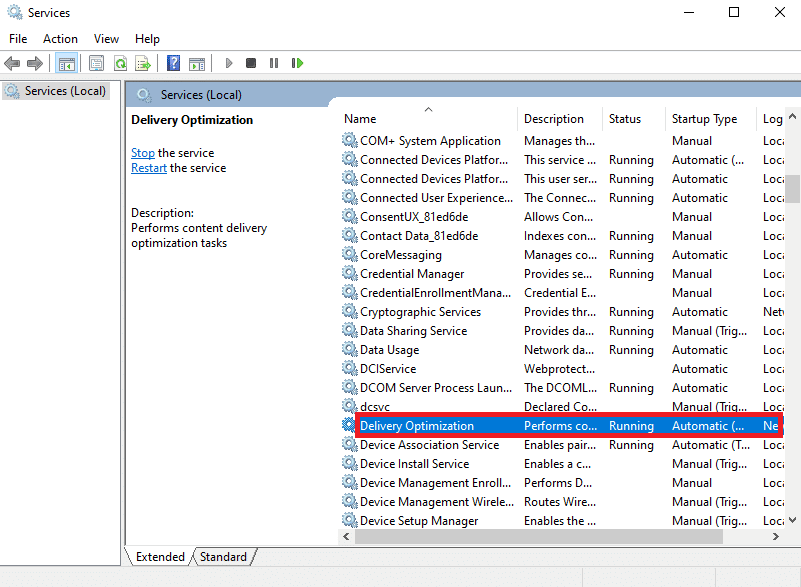Image resolution: width=801 pixels, height=587 pixels.
Task: Click 'Webprotect...' description cell
Action: [x=559, y=368]
